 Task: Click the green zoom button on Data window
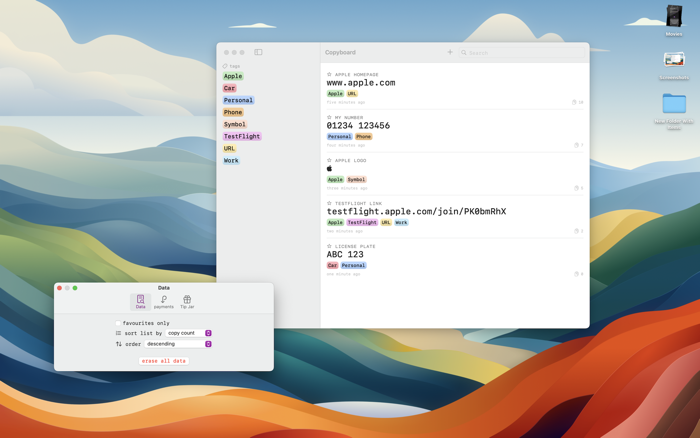pyautogui.click(x=75, y=288)
